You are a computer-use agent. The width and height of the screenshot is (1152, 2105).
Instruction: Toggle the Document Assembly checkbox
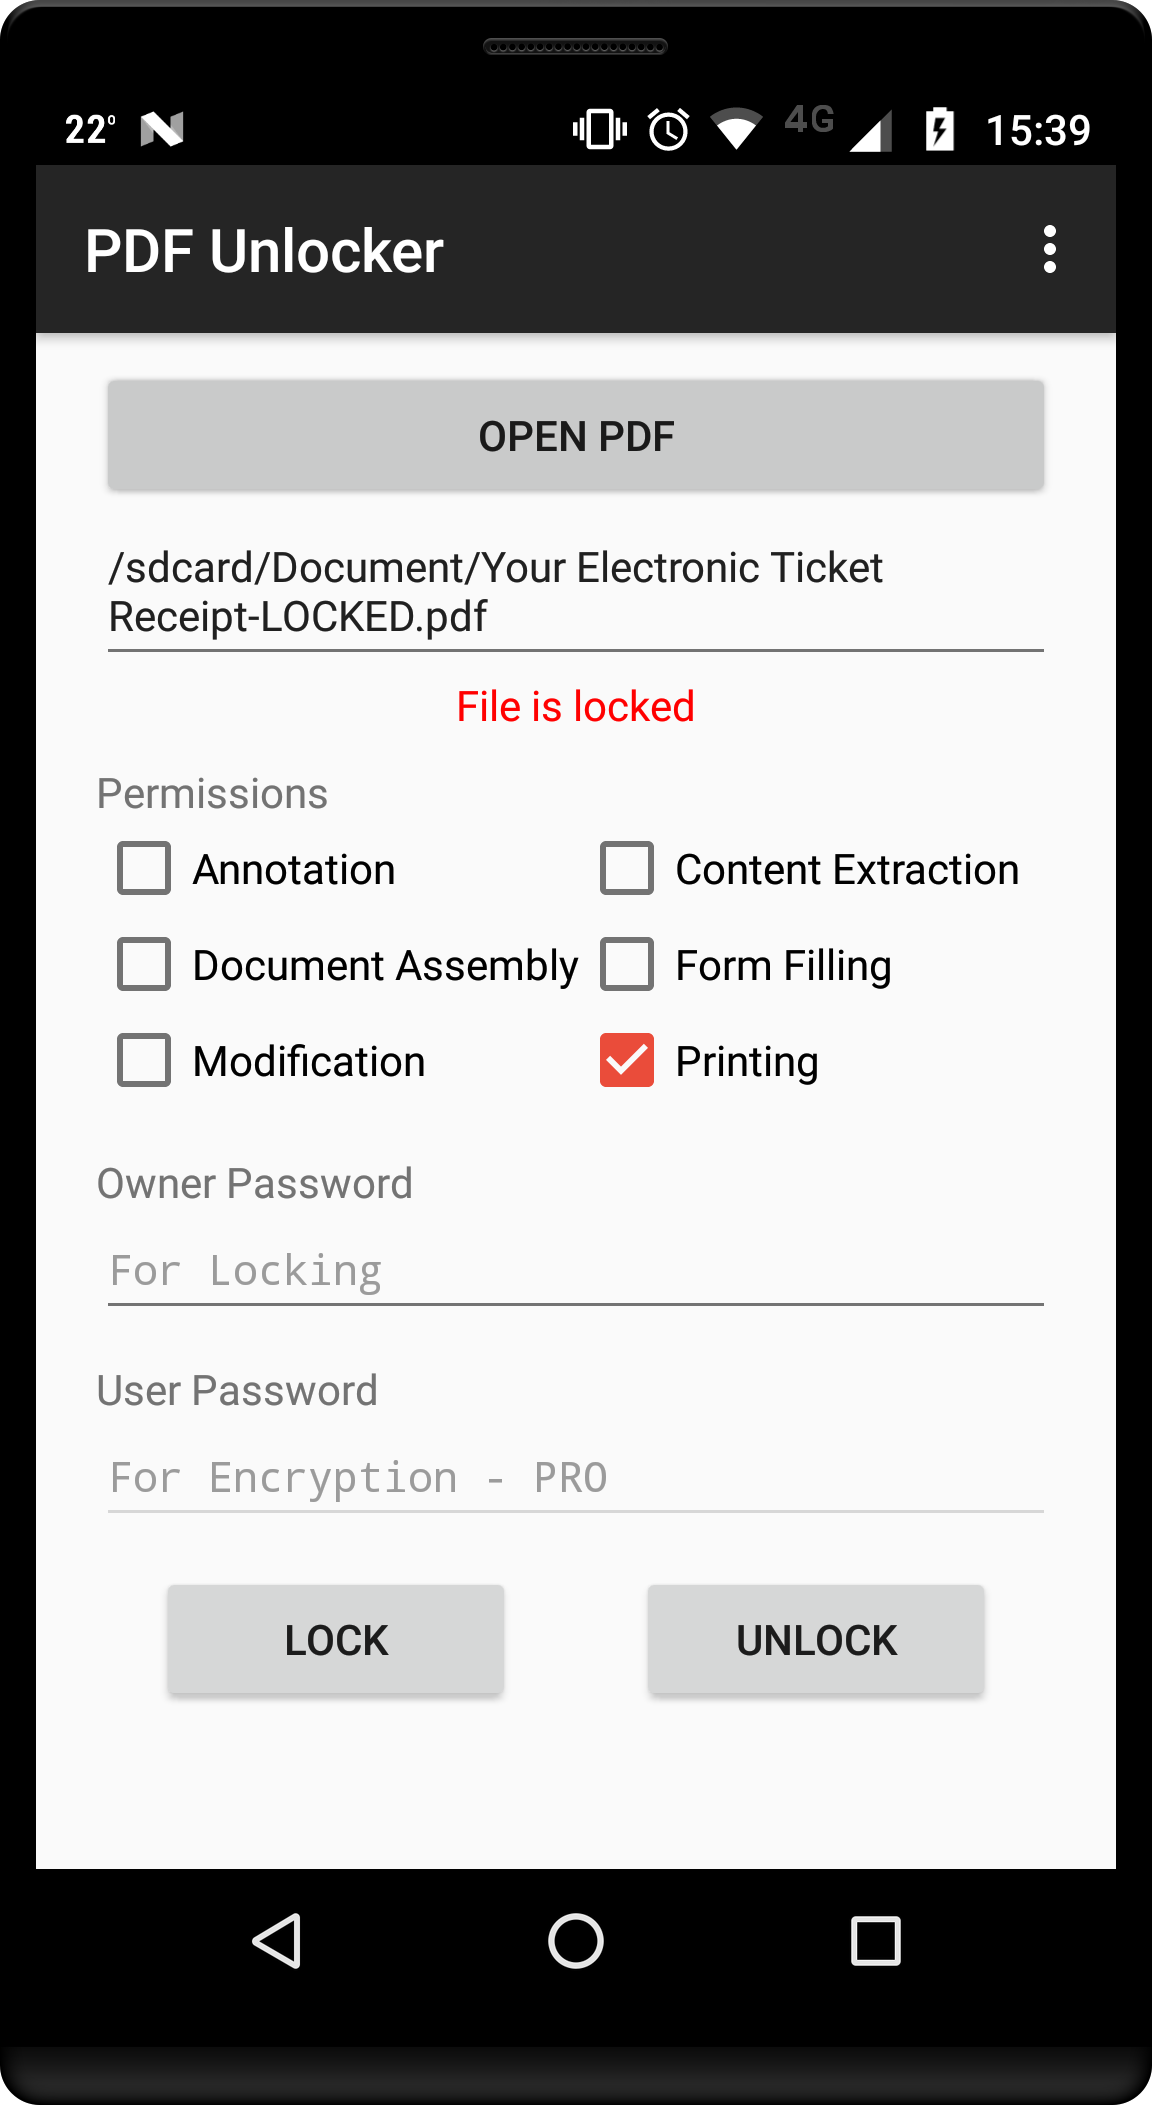(144, 964)
